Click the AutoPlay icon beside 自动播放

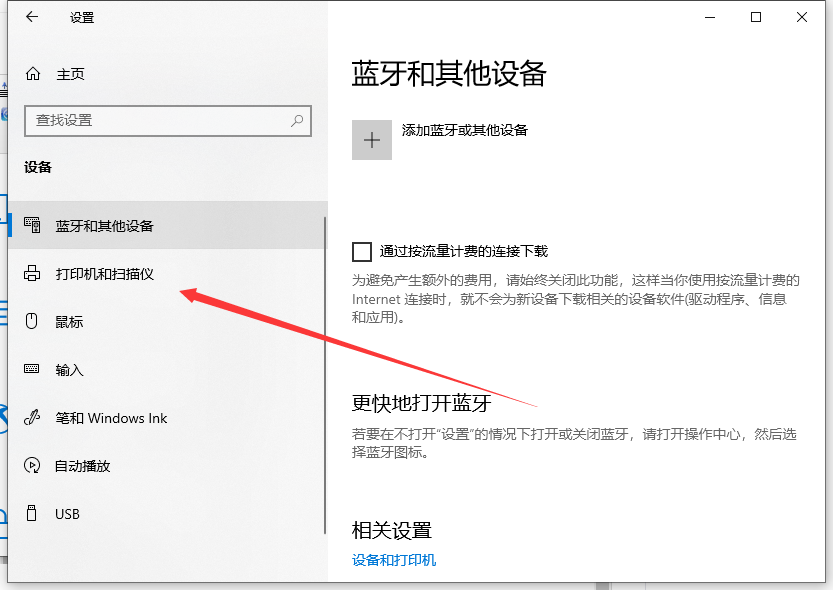(x=31, y=466)
